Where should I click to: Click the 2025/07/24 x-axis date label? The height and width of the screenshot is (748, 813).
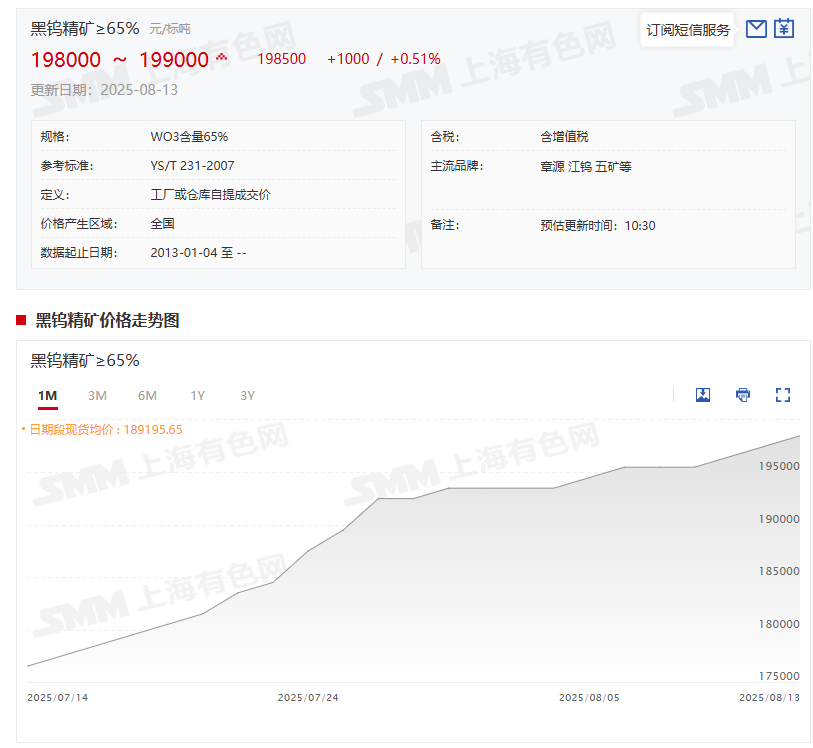pos(308,697)
